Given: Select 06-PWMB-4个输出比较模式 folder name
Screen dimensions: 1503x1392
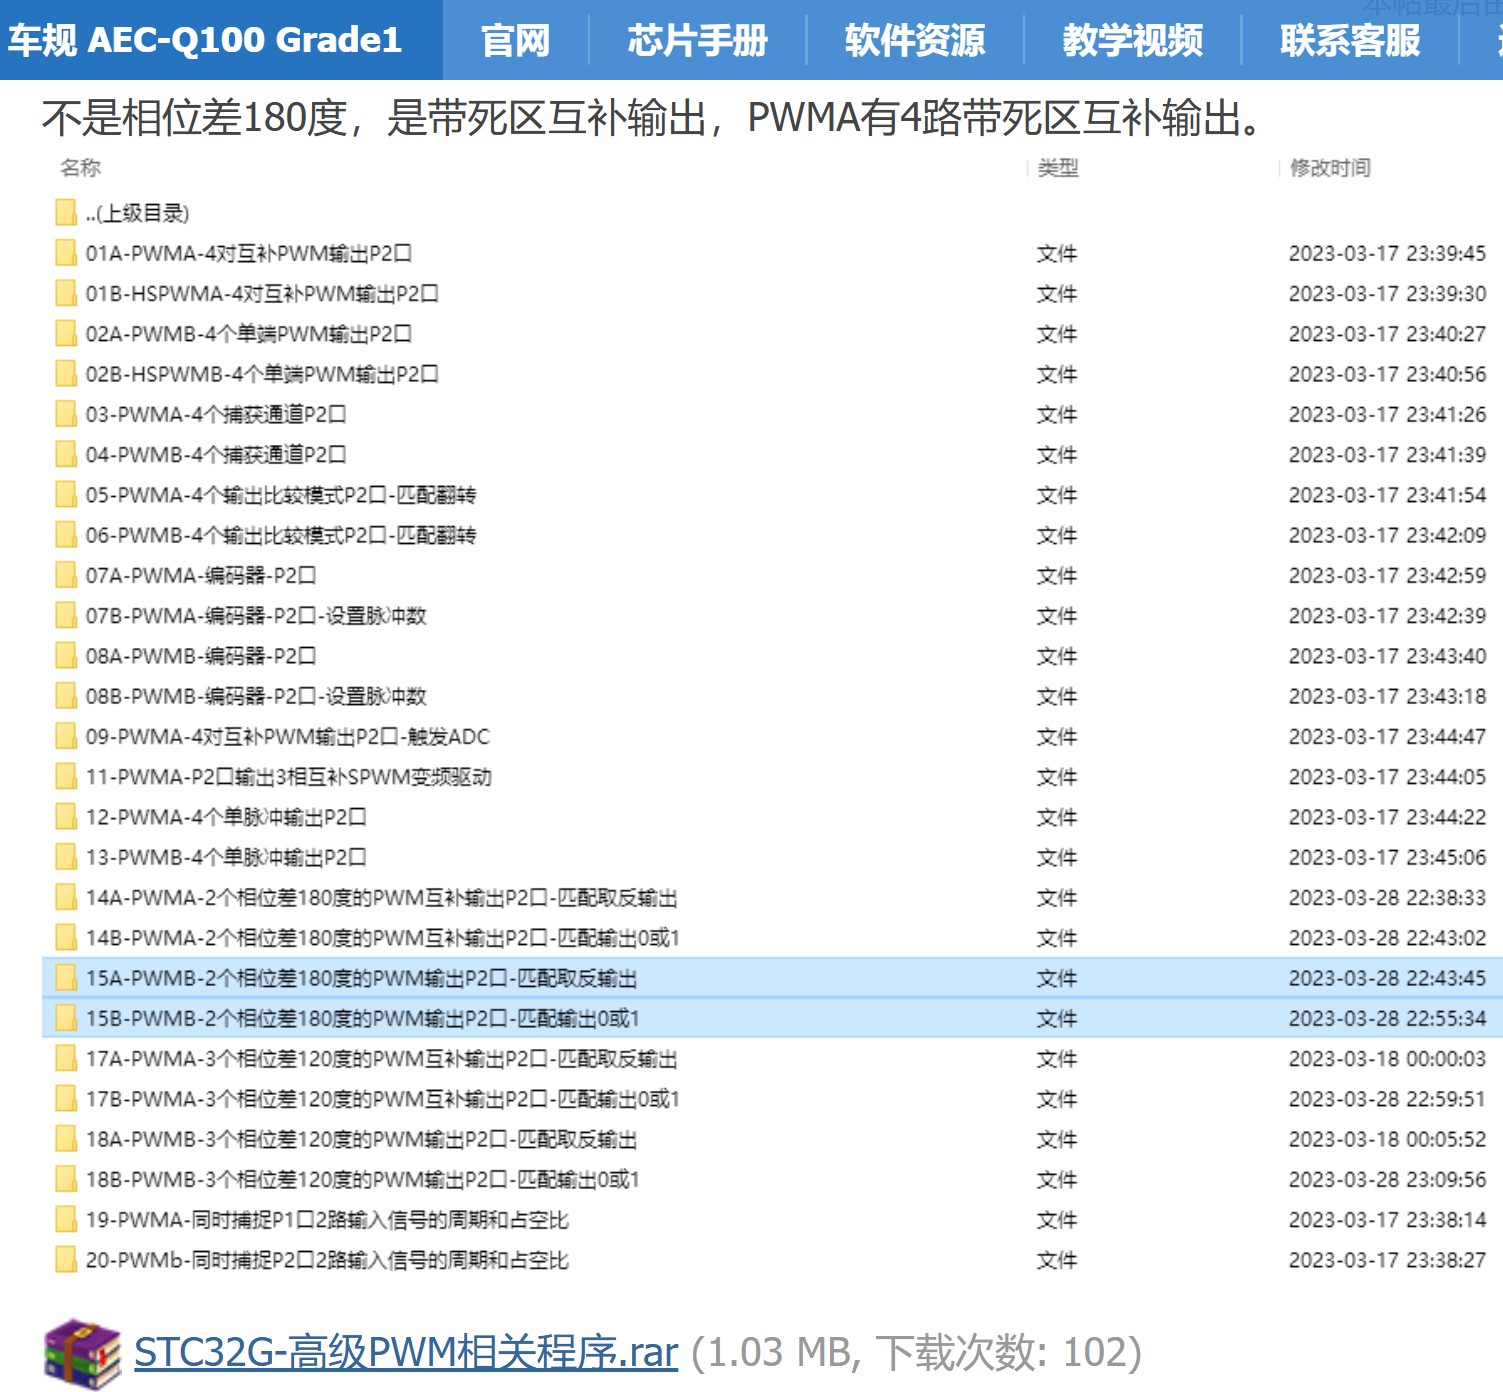Looking at the screenshot, I should pyautogui.click(x=281, y=535).
